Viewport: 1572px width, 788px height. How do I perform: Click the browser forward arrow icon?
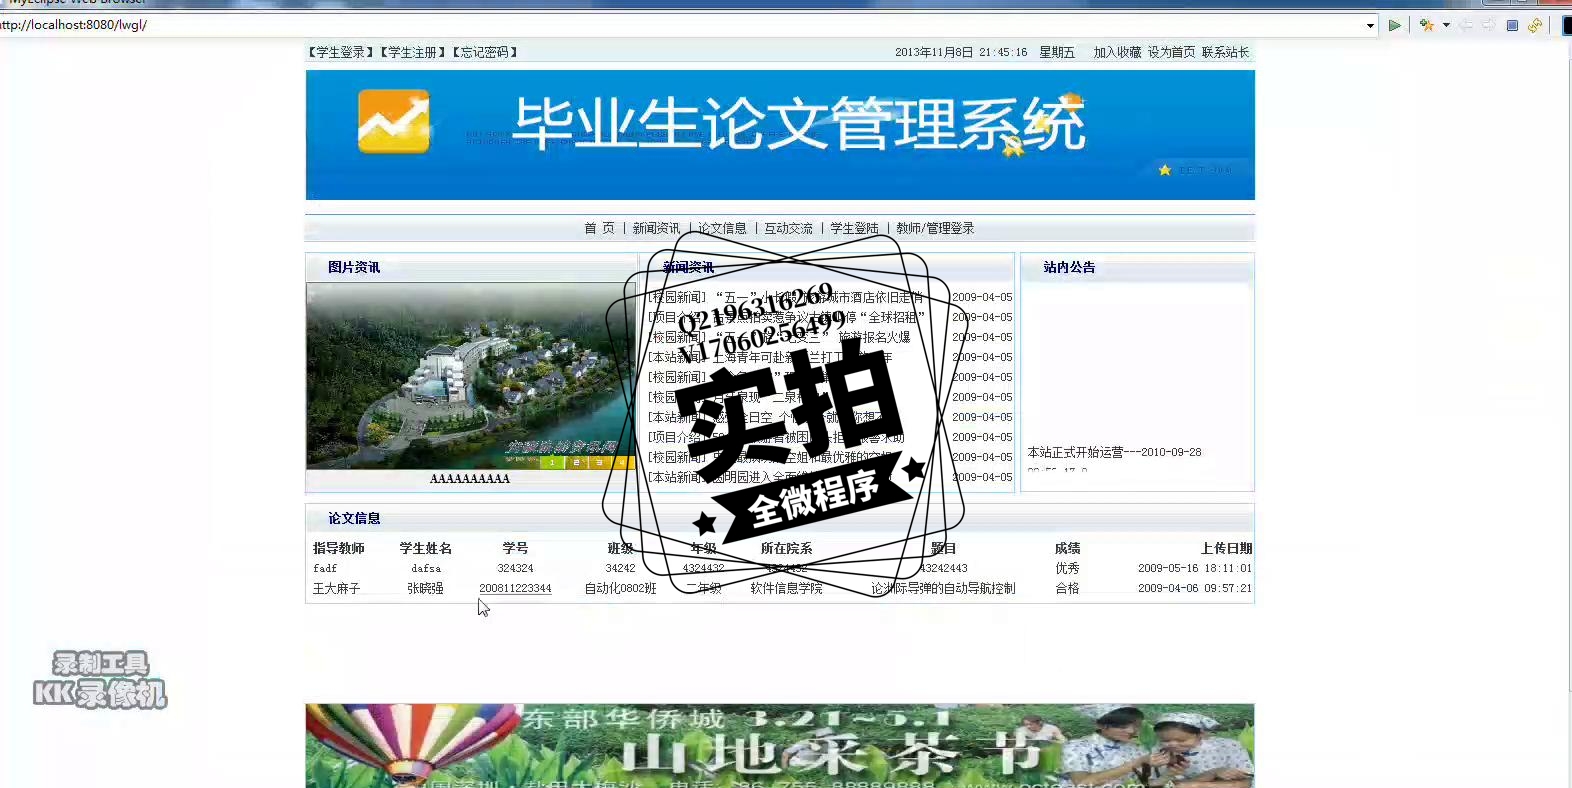pyautogui.click(x=1489, y=25)
